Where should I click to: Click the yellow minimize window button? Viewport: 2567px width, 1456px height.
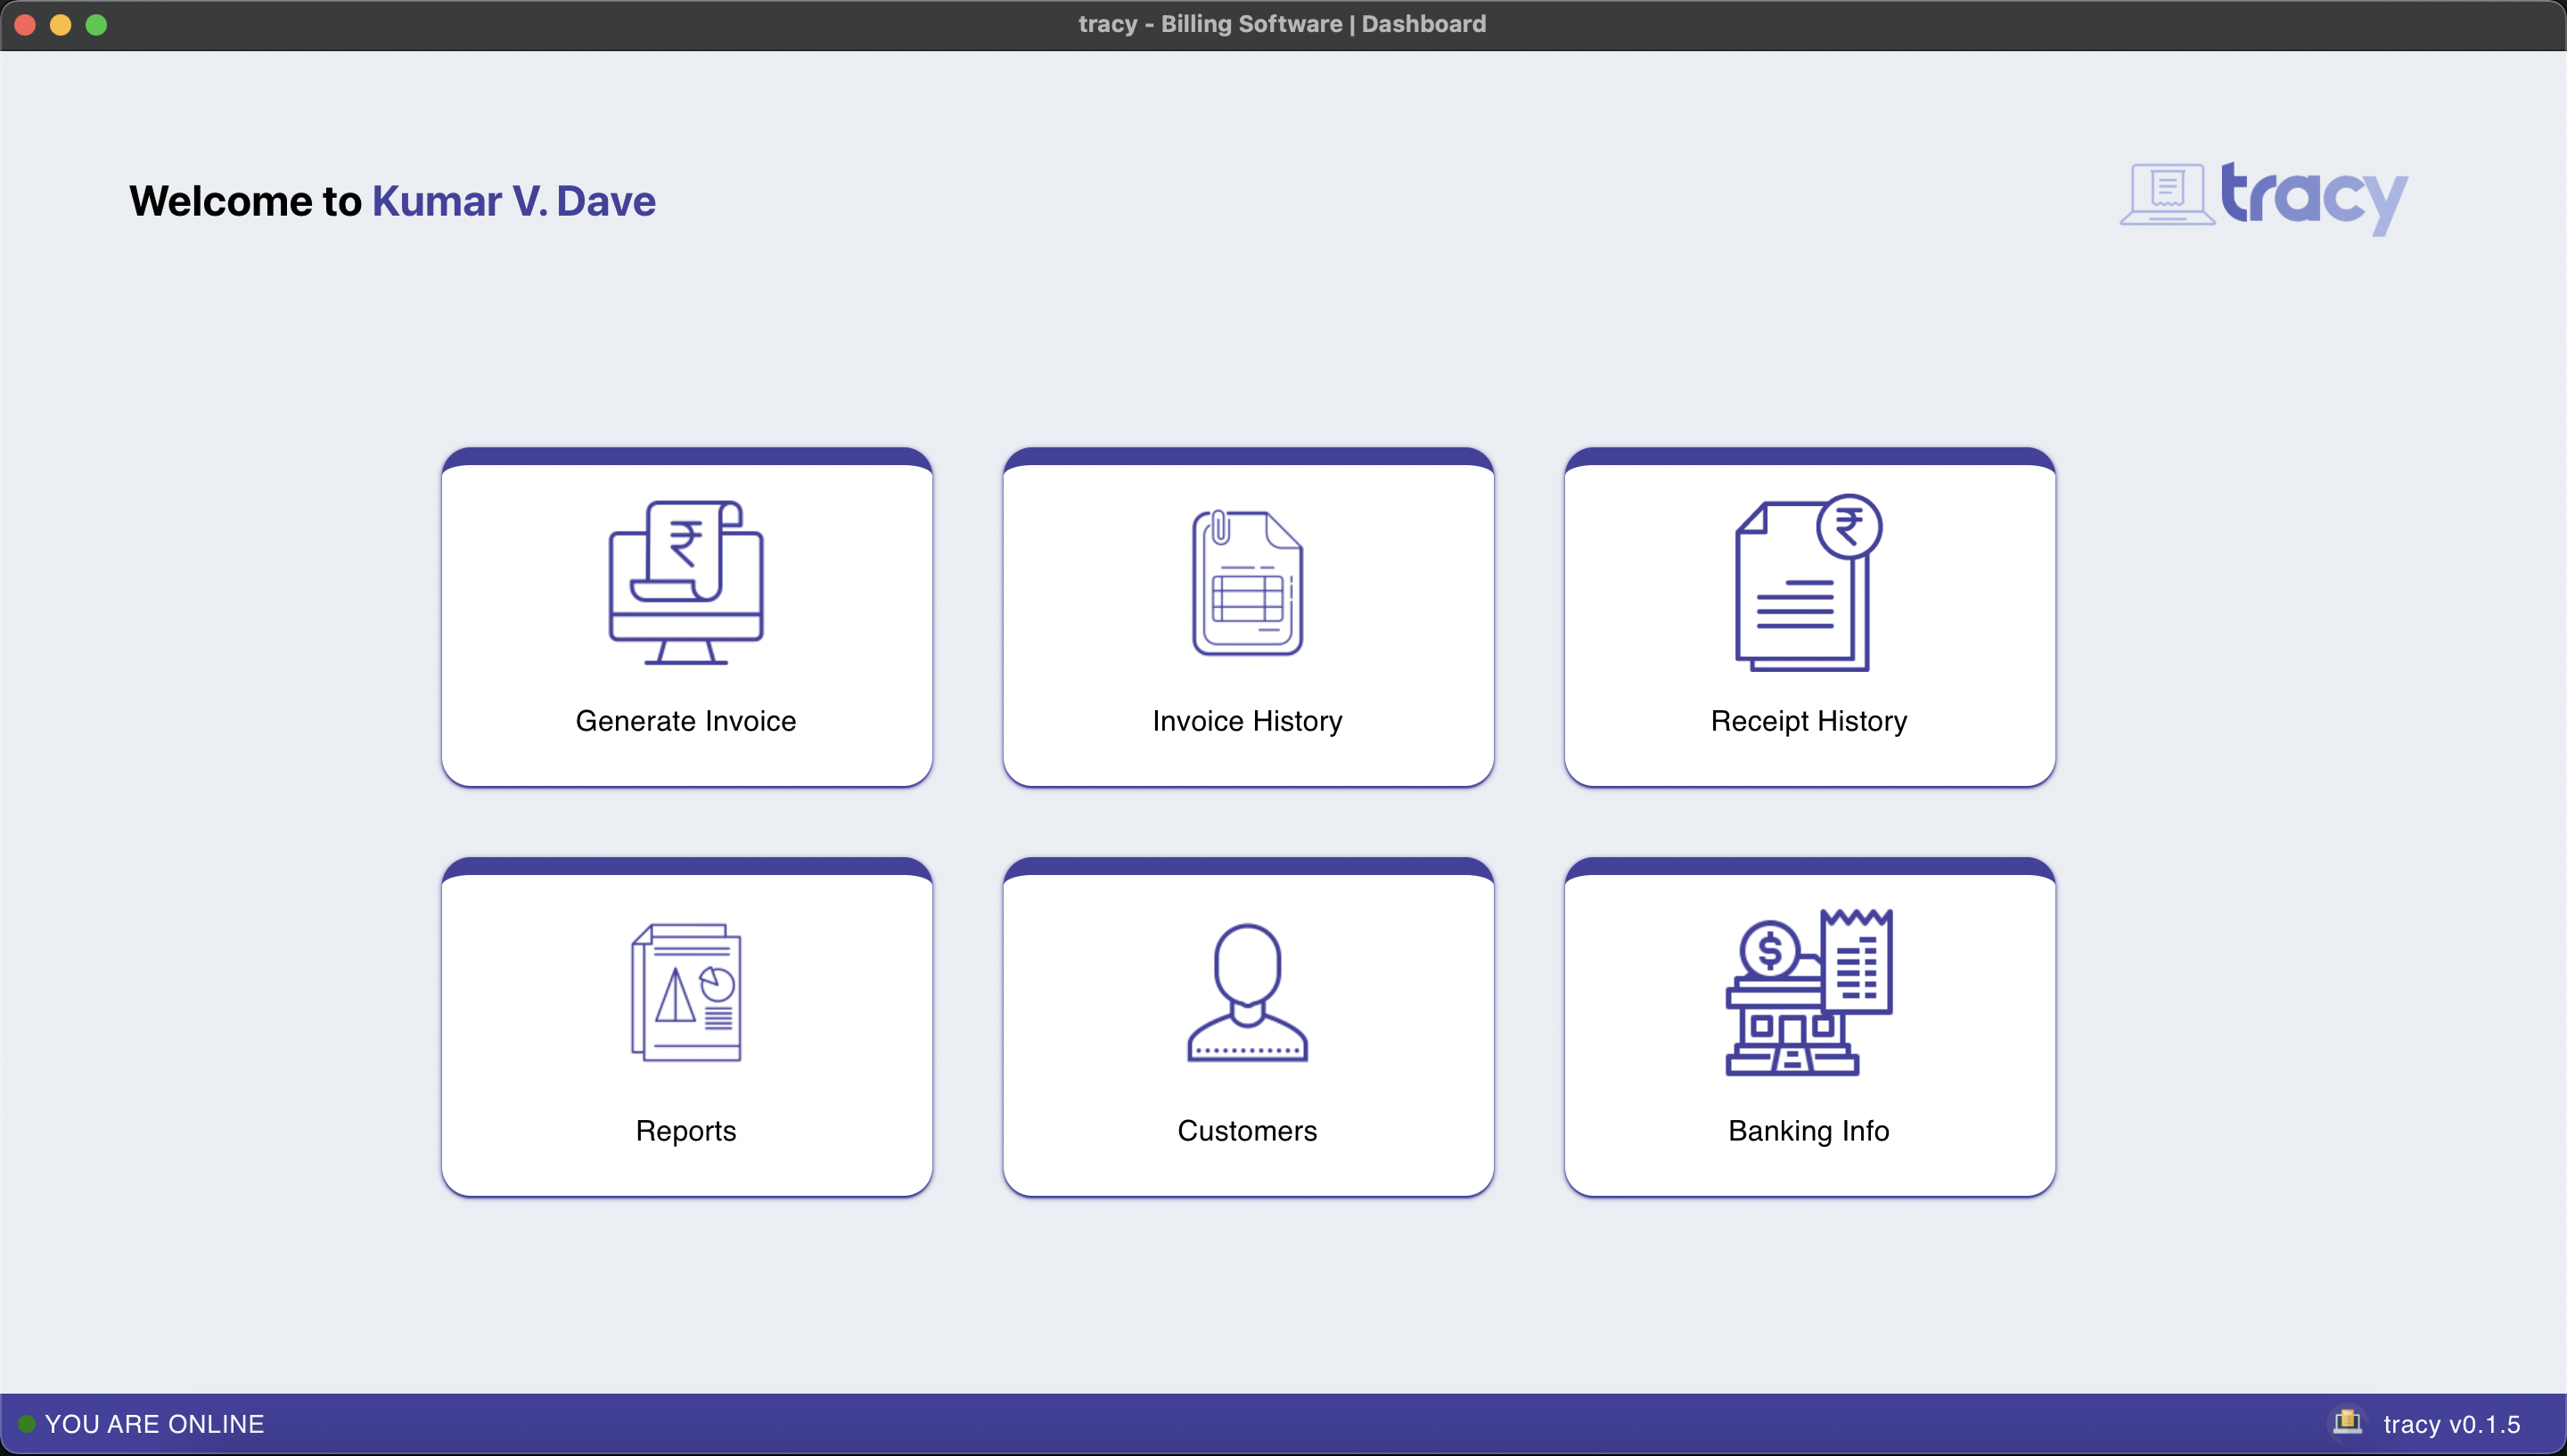(61, 25)
